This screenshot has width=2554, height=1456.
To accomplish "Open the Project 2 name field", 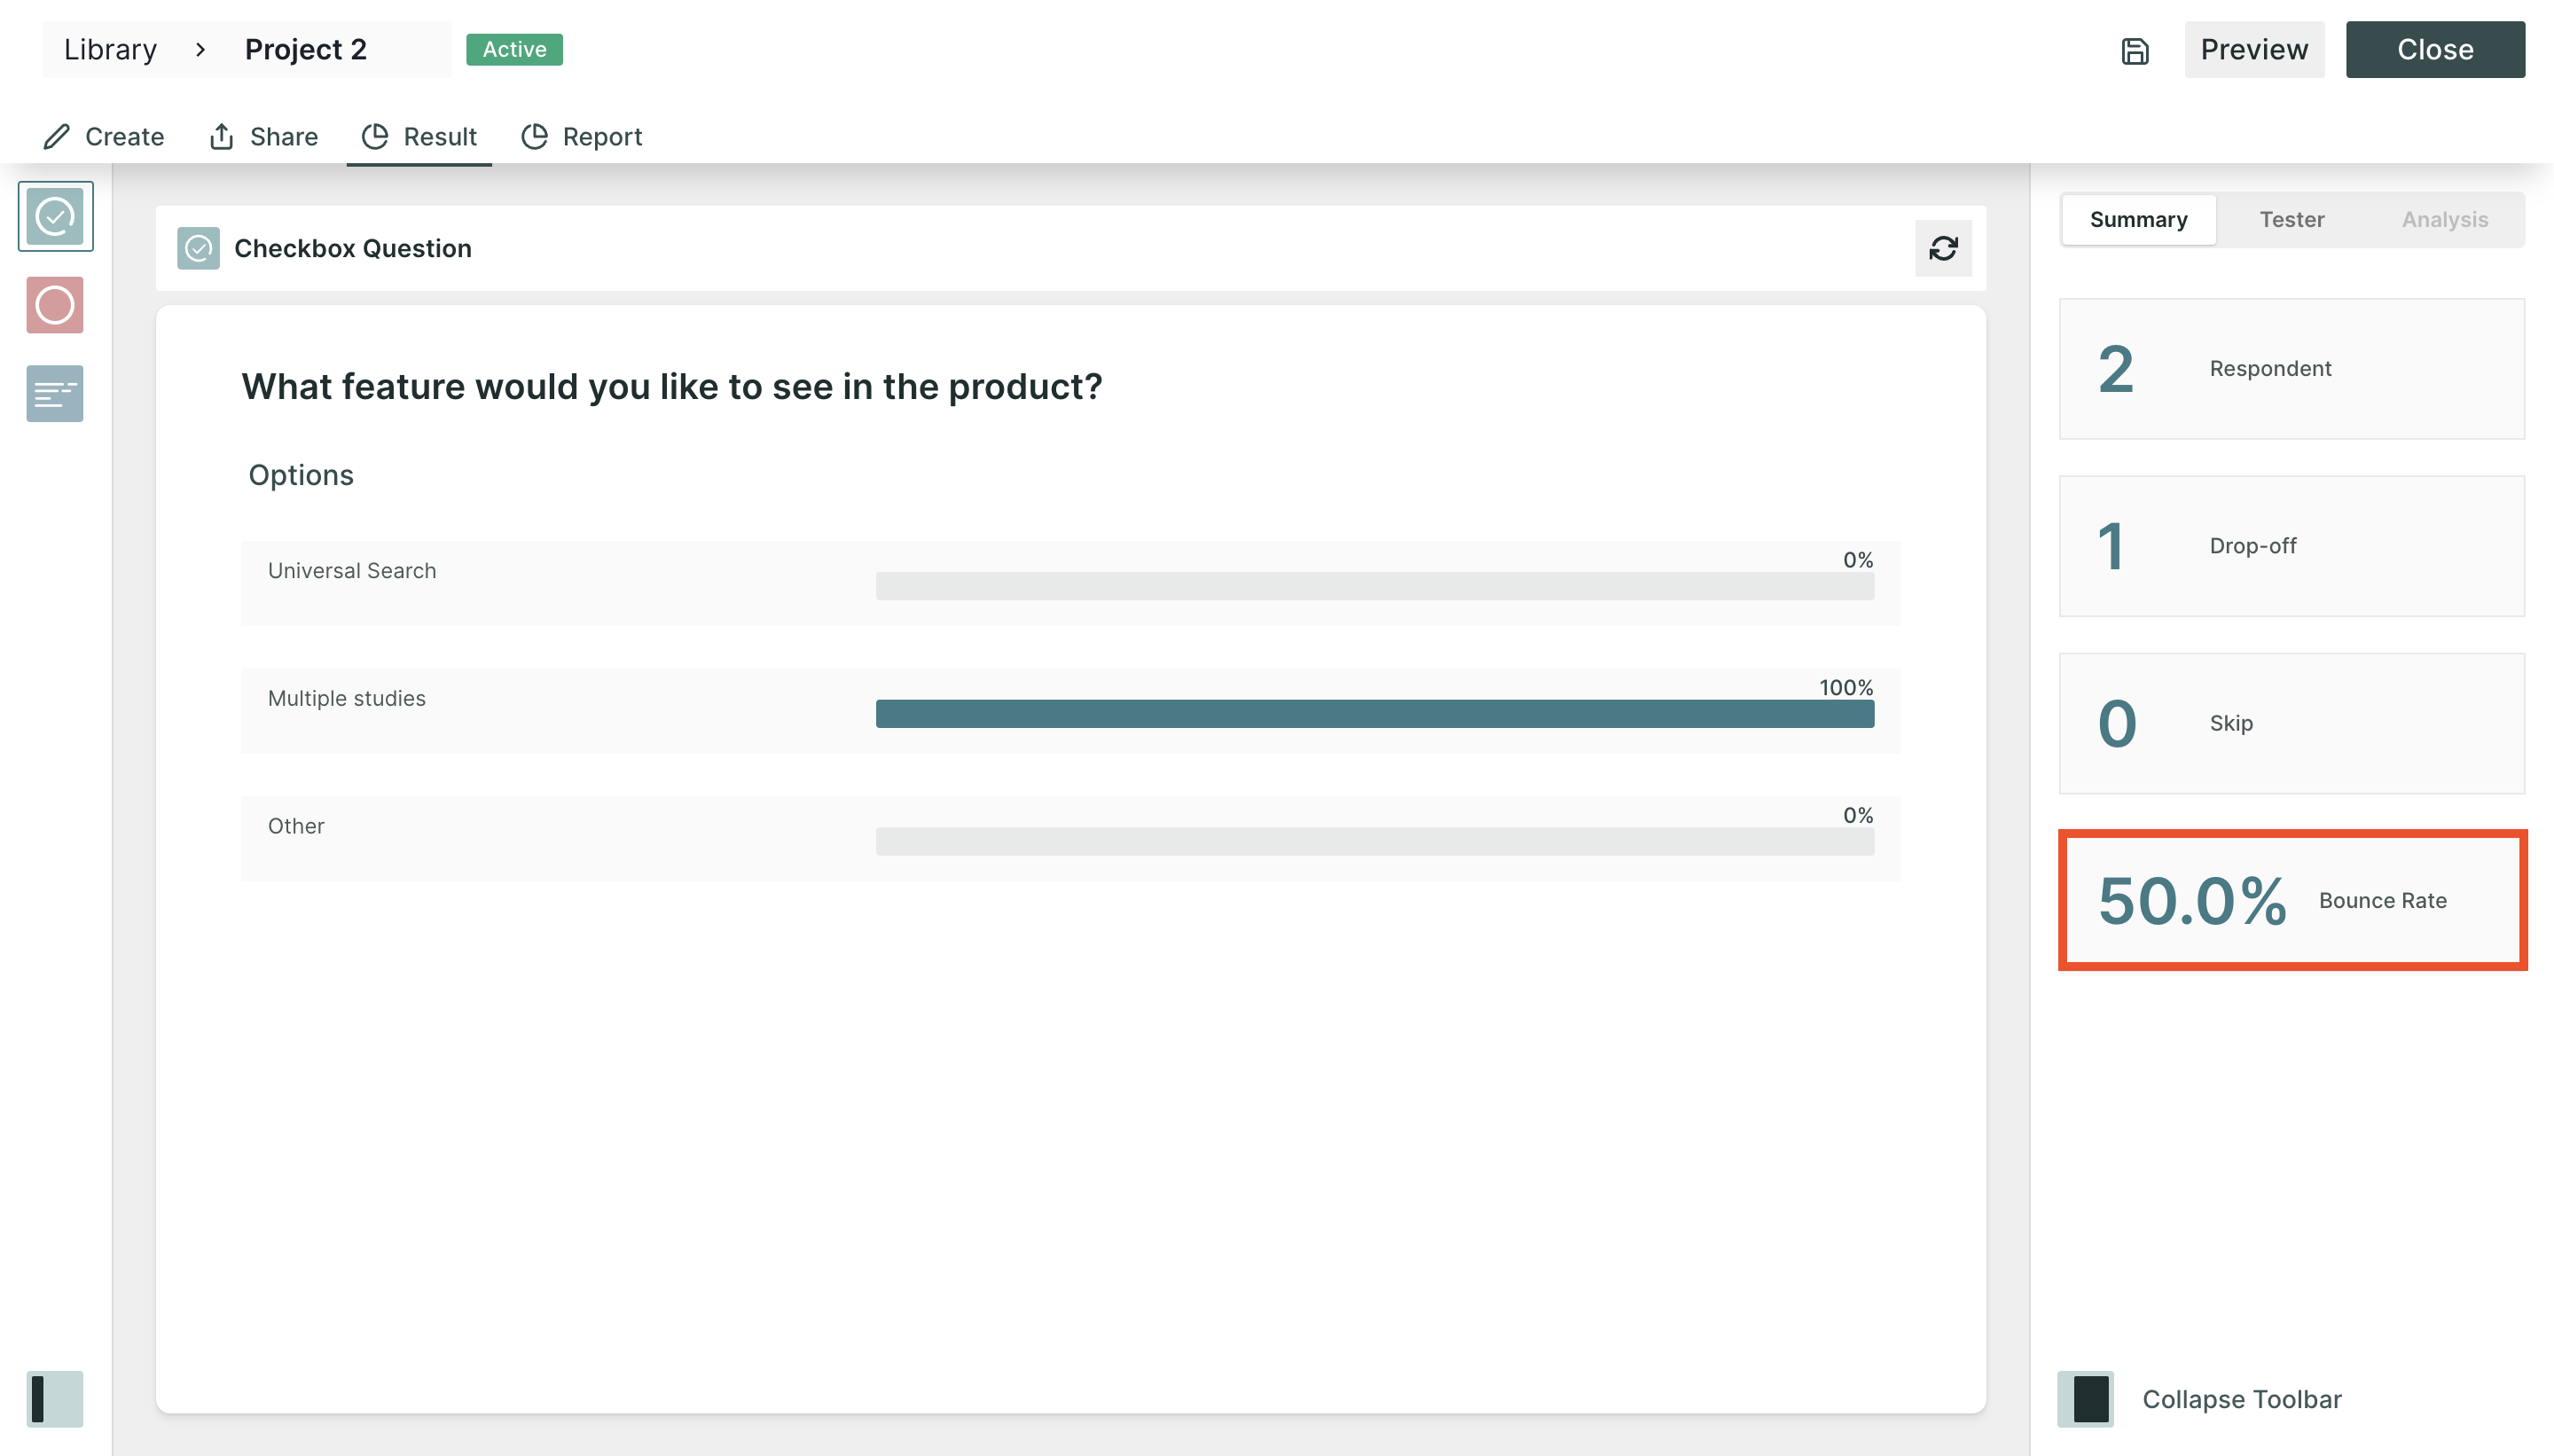I will (x=306, y=49).
